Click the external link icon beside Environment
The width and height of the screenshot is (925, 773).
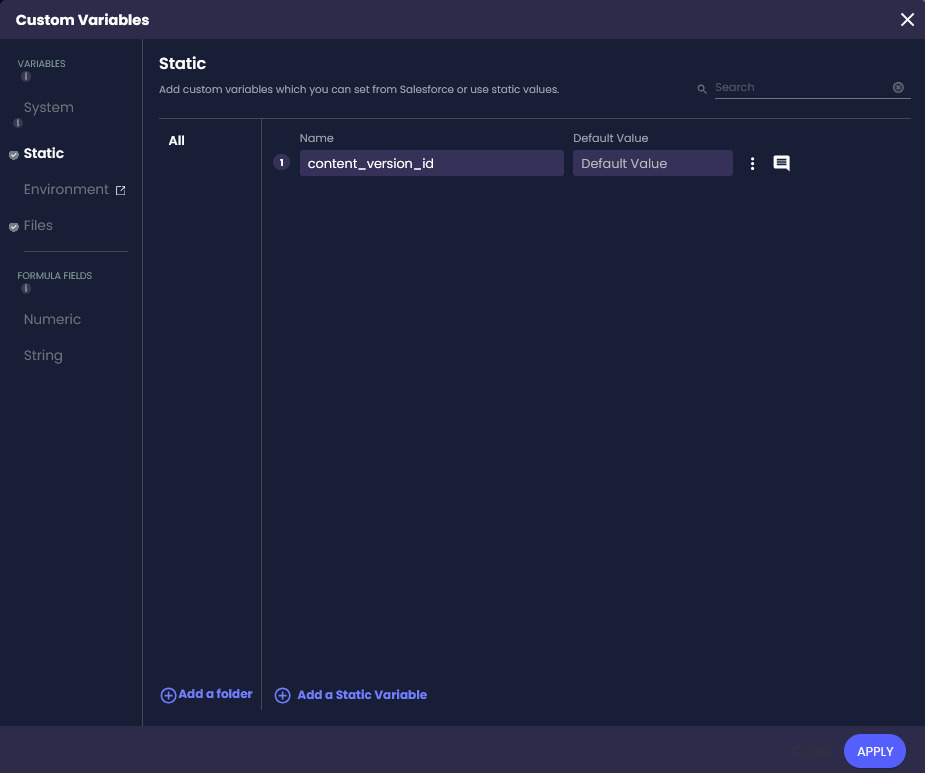click(x=120, y=190)
